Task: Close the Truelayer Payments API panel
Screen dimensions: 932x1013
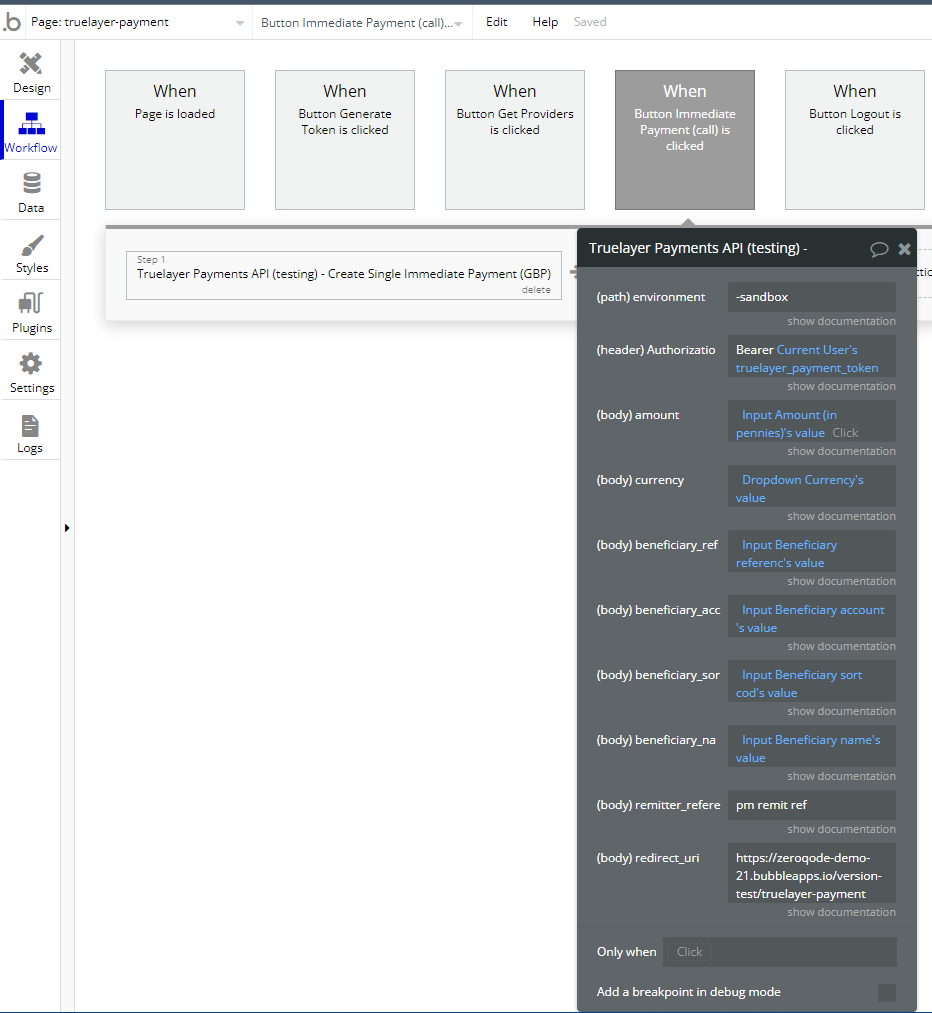Action: click(904, 249)
